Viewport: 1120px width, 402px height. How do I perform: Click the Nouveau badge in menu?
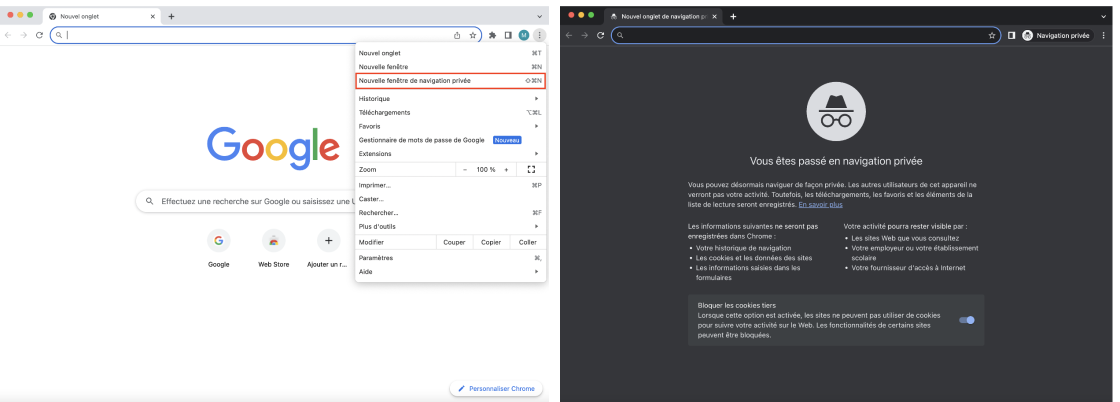coord(507,140)
